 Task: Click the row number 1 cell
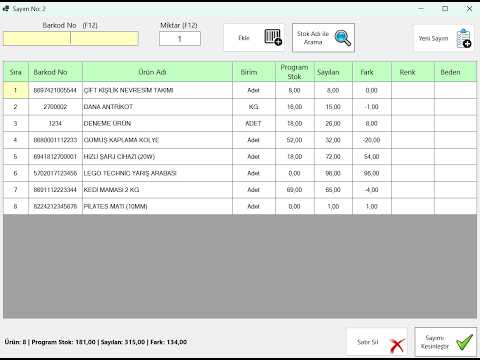[16, 90]
